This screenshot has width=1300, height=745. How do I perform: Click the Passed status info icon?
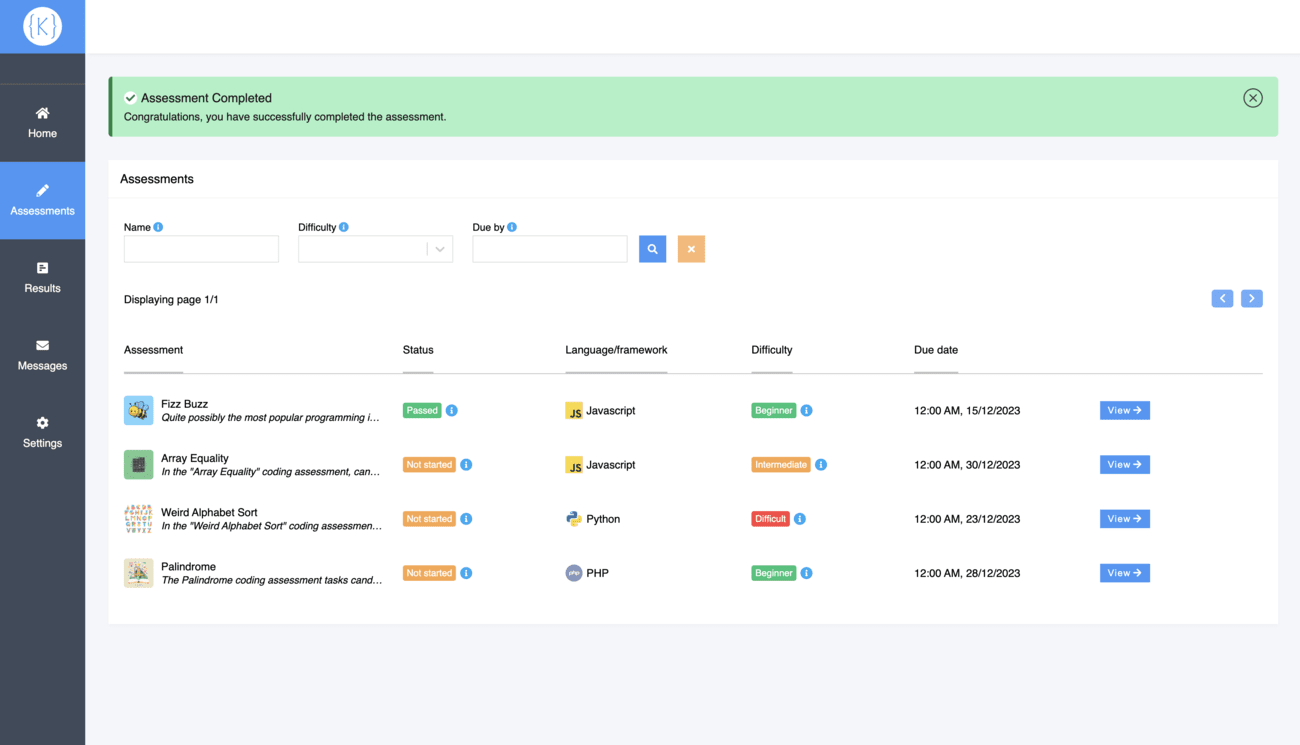tap(452, 410)
